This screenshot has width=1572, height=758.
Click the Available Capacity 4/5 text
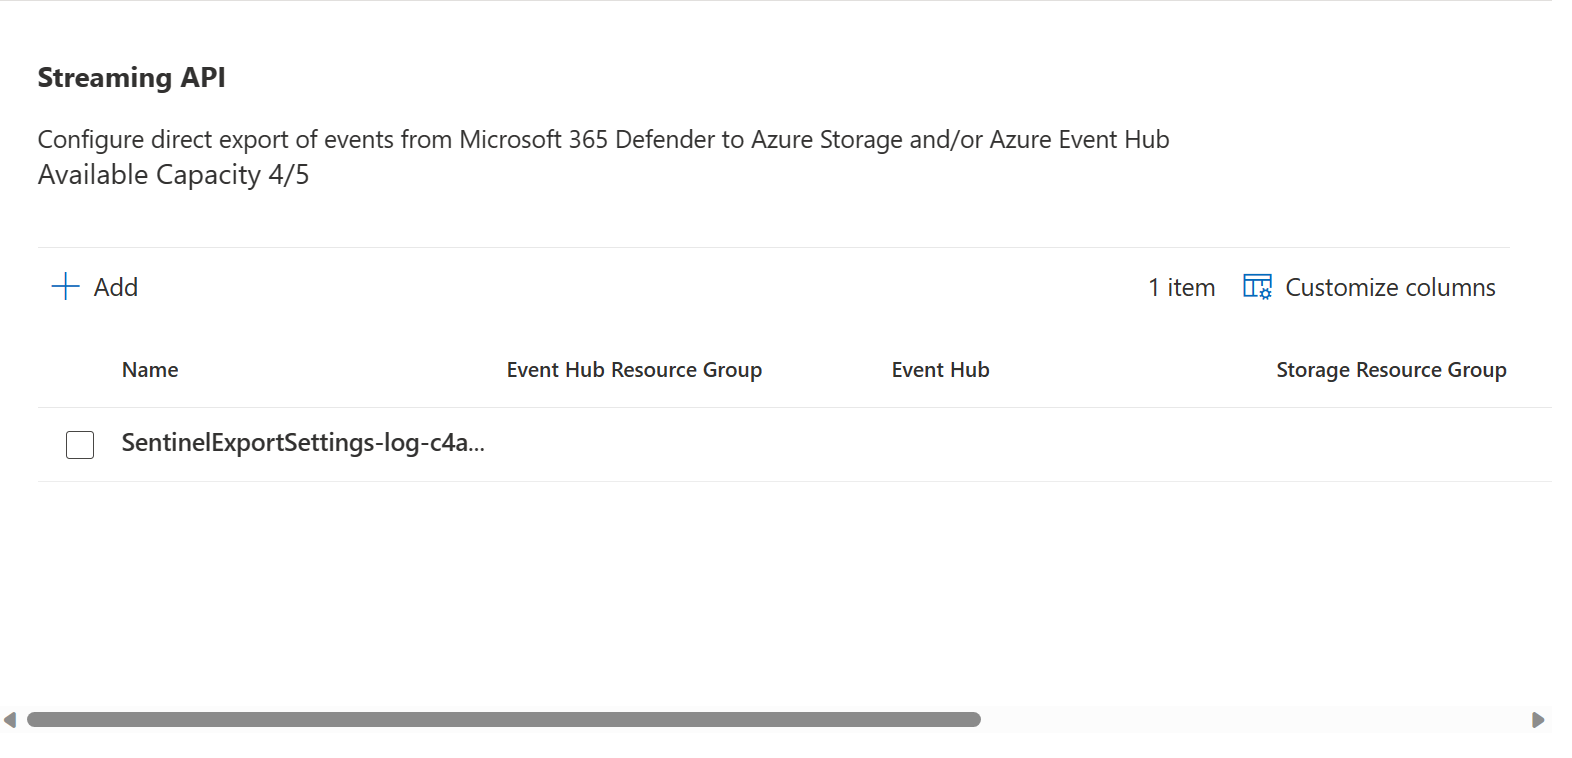click(173, 175)
